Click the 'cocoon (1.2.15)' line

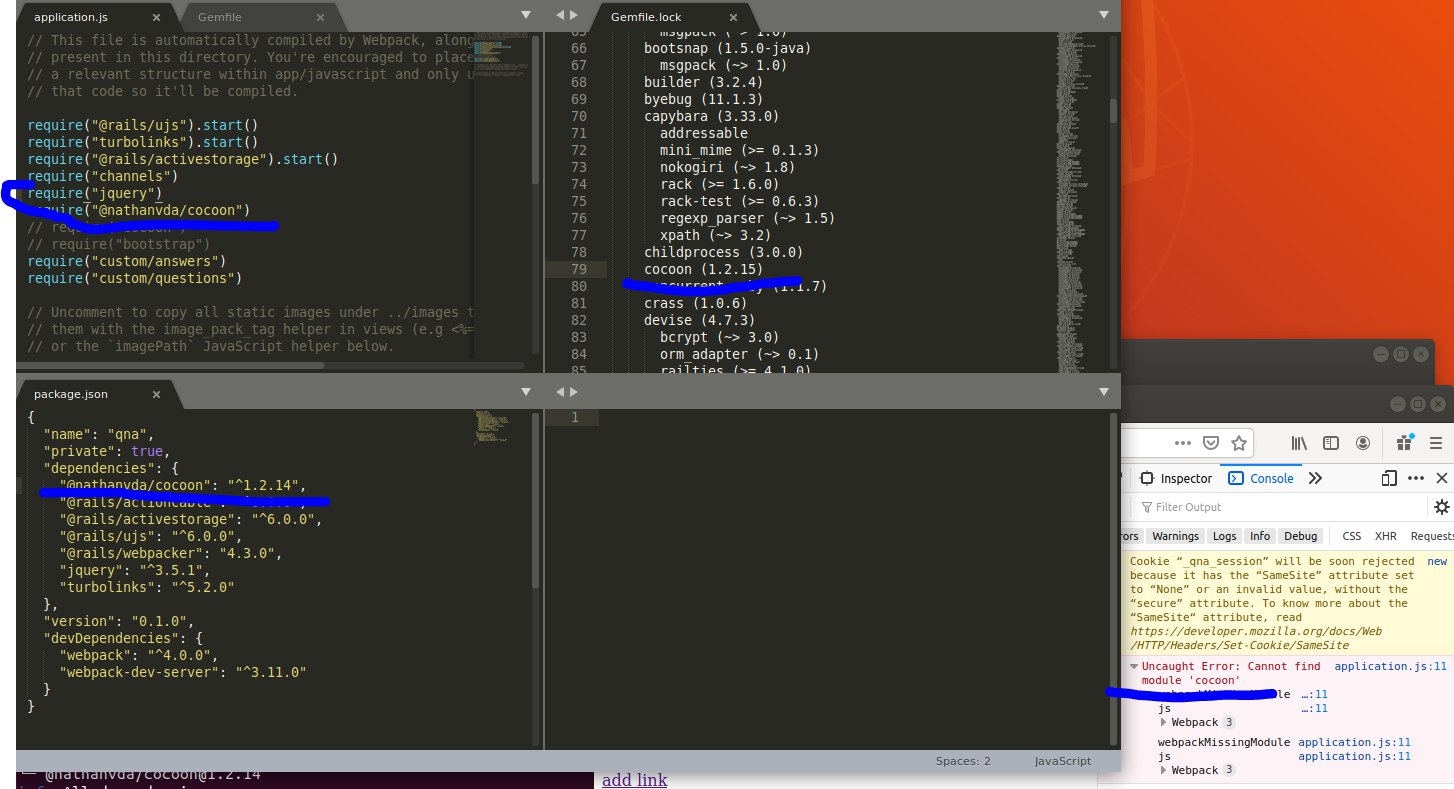(703, 270)
